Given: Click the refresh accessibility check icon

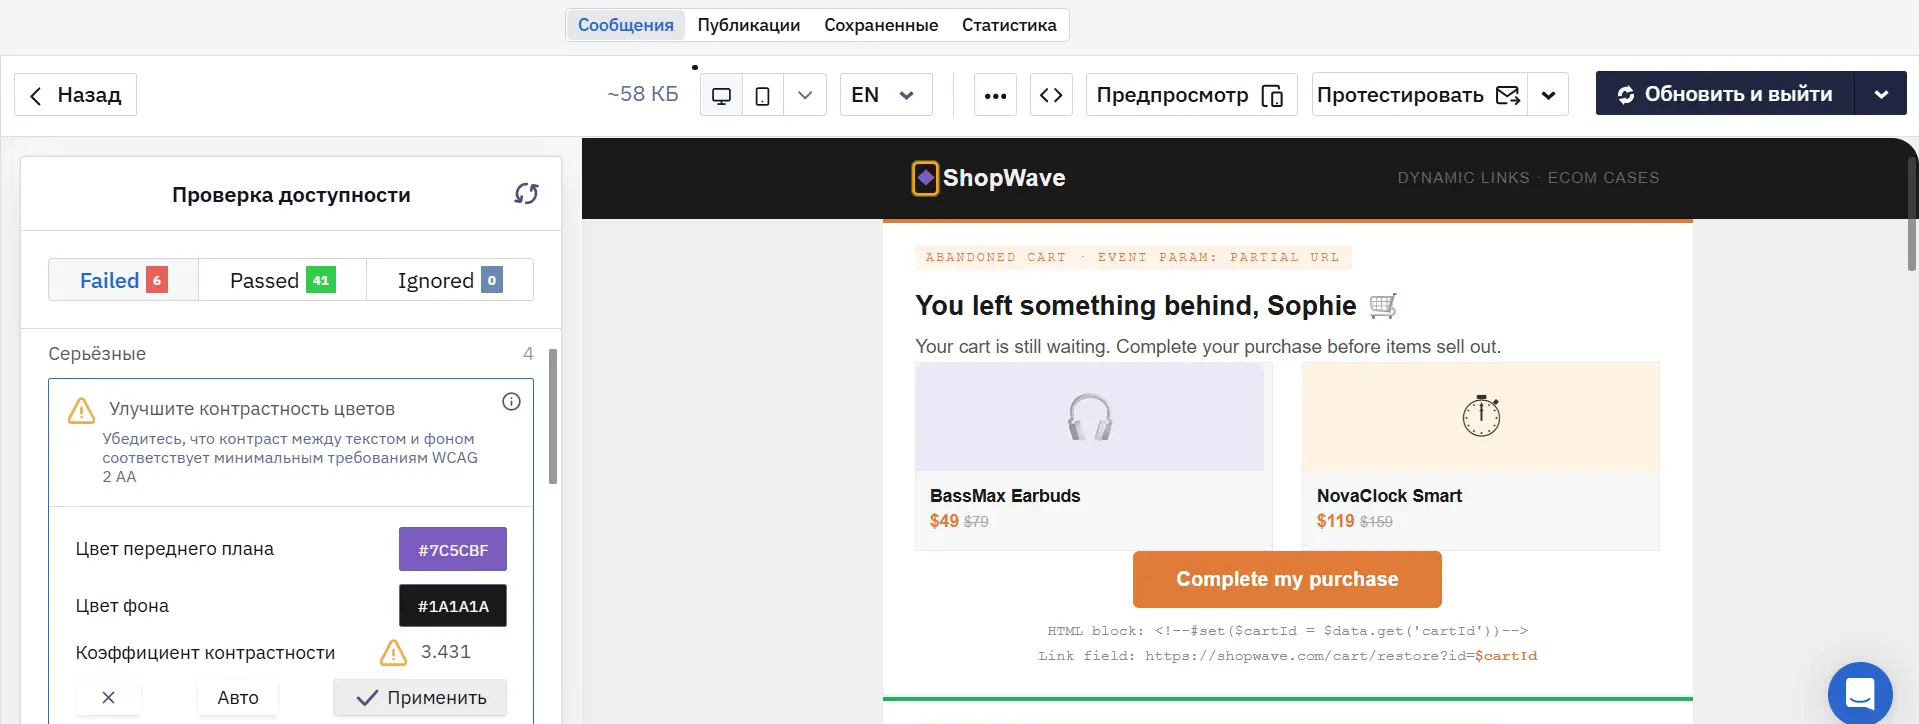Looking at the screenshot, I should tap(526, 193).
